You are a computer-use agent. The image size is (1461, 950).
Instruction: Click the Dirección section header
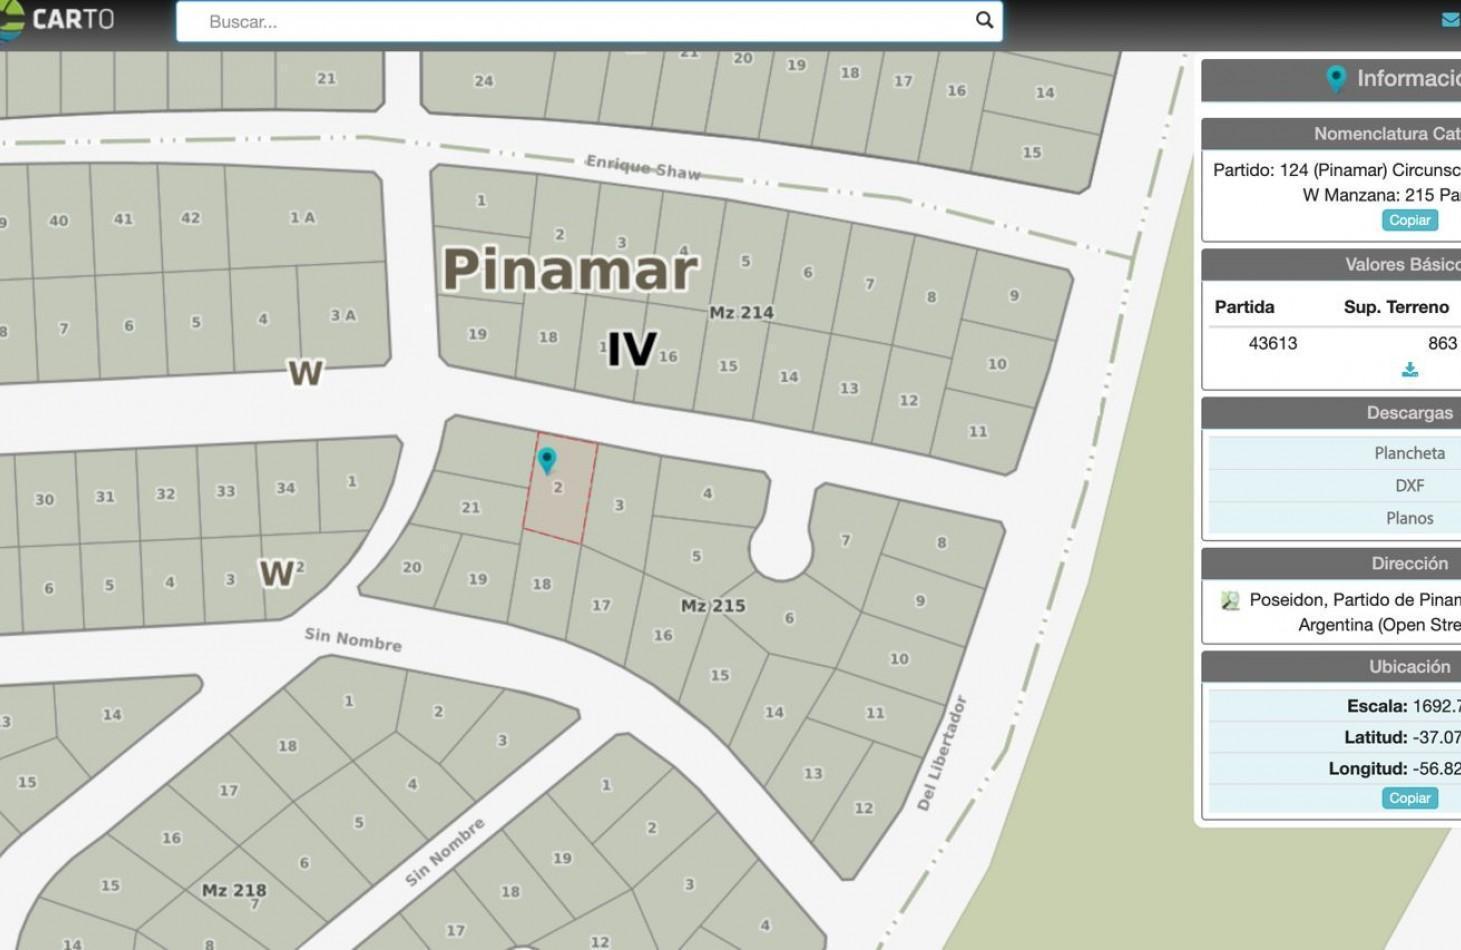[1331, 563]
